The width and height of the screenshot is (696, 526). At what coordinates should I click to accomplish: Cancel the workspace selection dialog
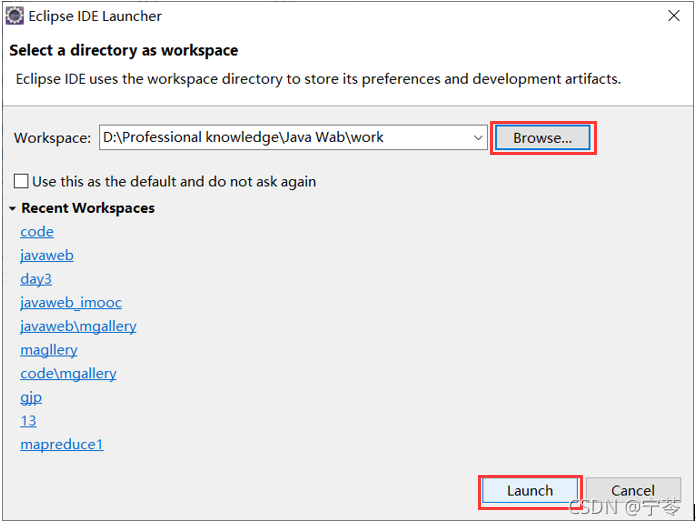tap(633, 491)
